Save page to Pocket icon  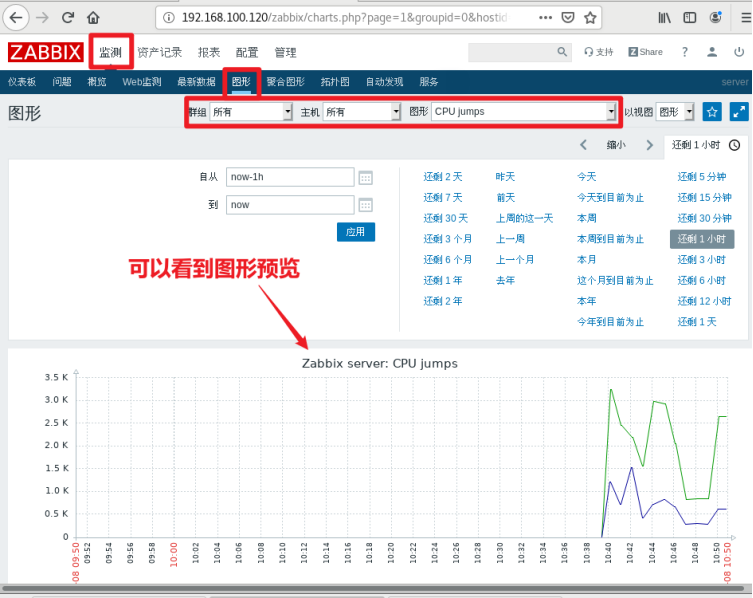tap(568, 18)
